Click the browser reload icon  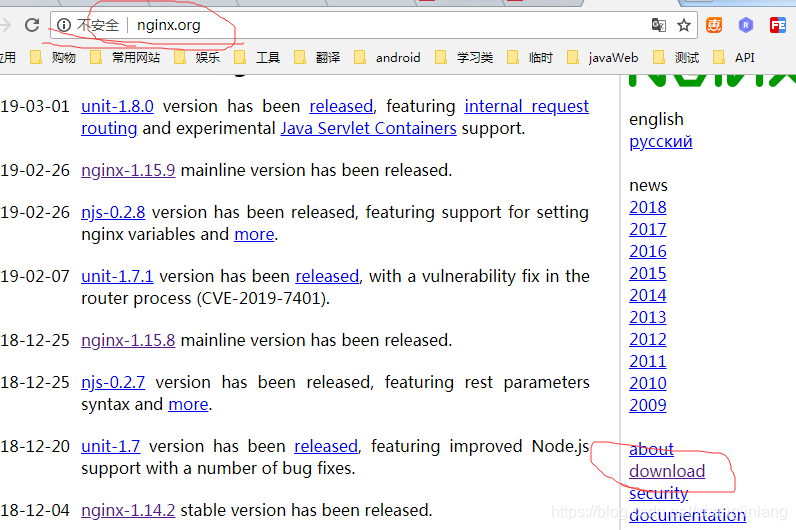[32, 24]
